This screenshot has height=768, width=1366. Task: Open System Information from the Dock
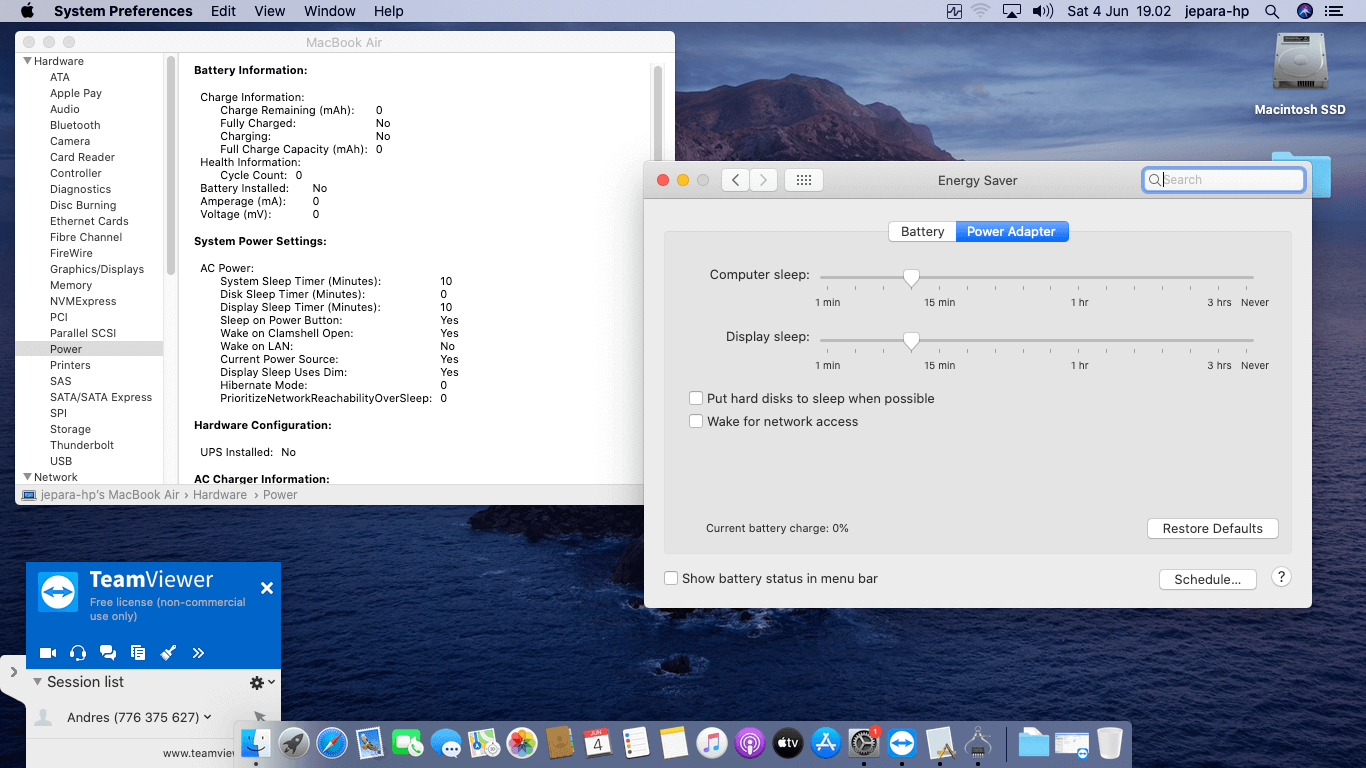click(977, 743)
